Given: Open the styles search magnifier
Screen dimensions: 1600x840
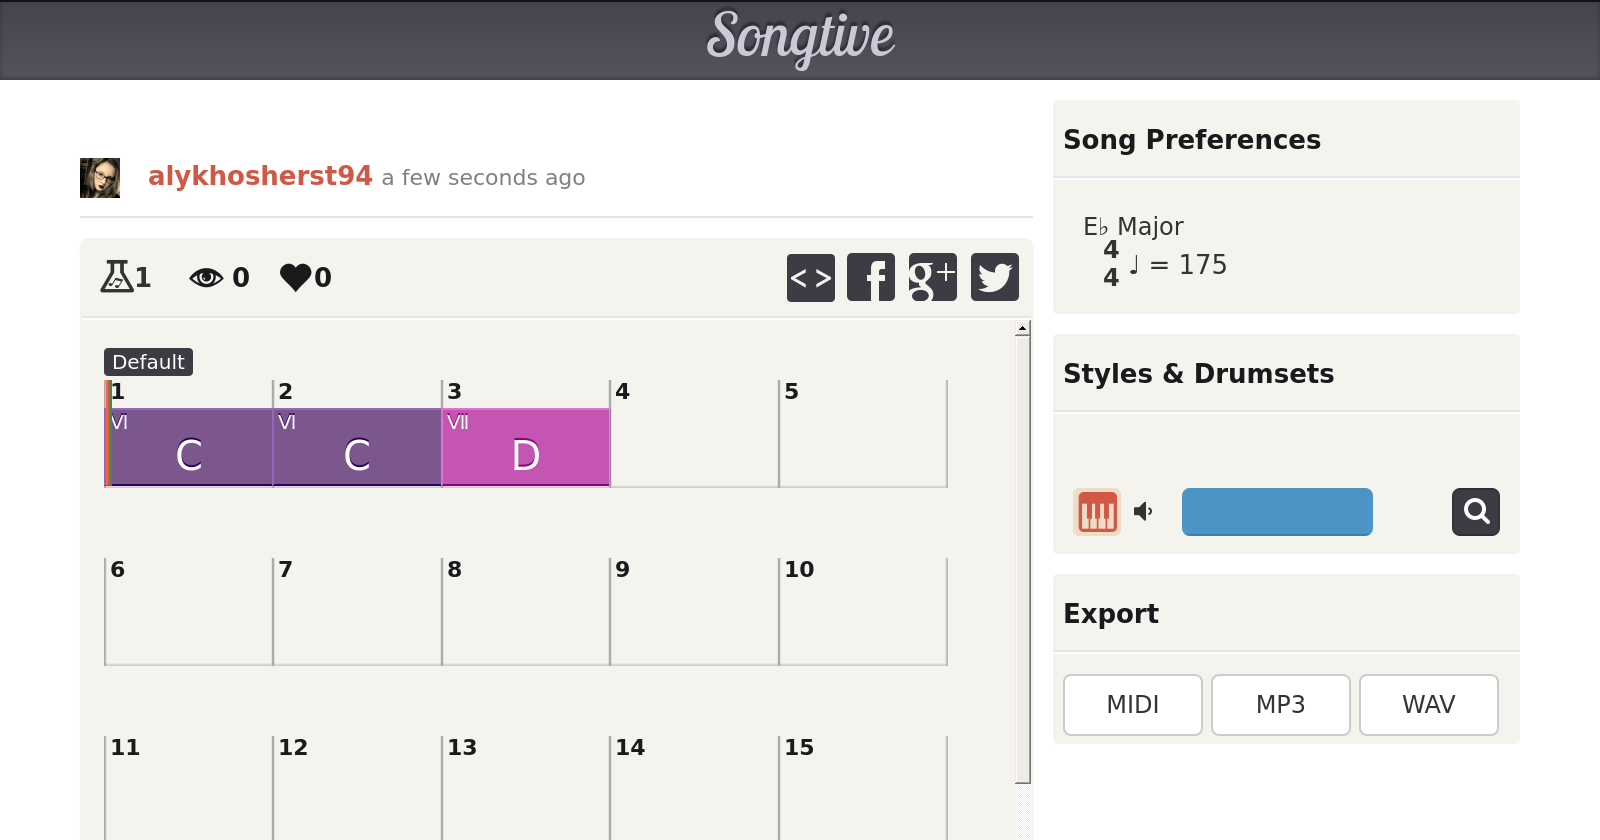Looking at the screenshot, I should tap(1475, 512).
